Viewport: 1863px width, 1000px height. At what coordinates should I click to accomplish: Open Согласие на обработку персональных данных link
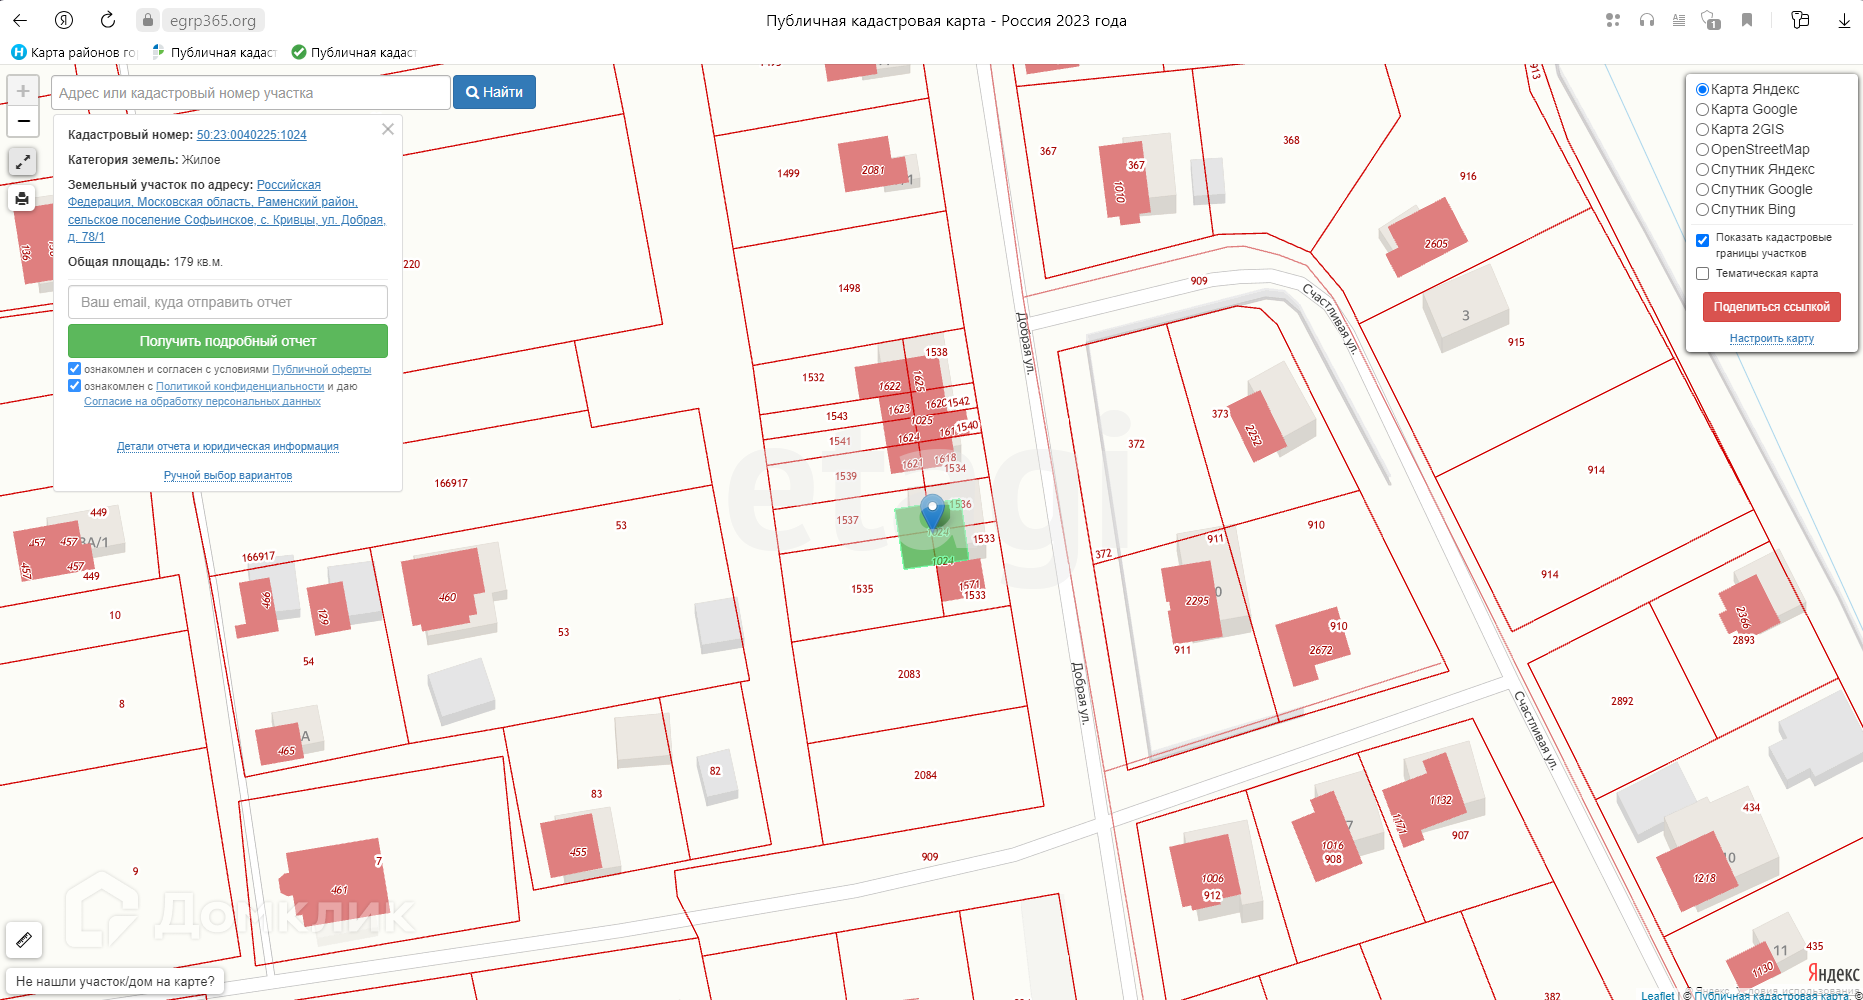[x=202, y=401]
